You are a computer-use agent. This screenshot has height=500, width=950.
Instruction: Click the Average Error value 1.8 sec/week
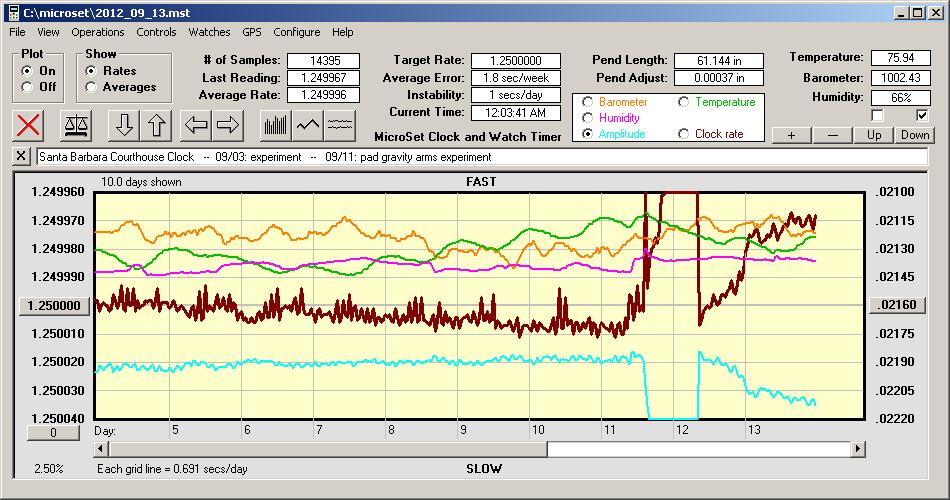[516, 78]
